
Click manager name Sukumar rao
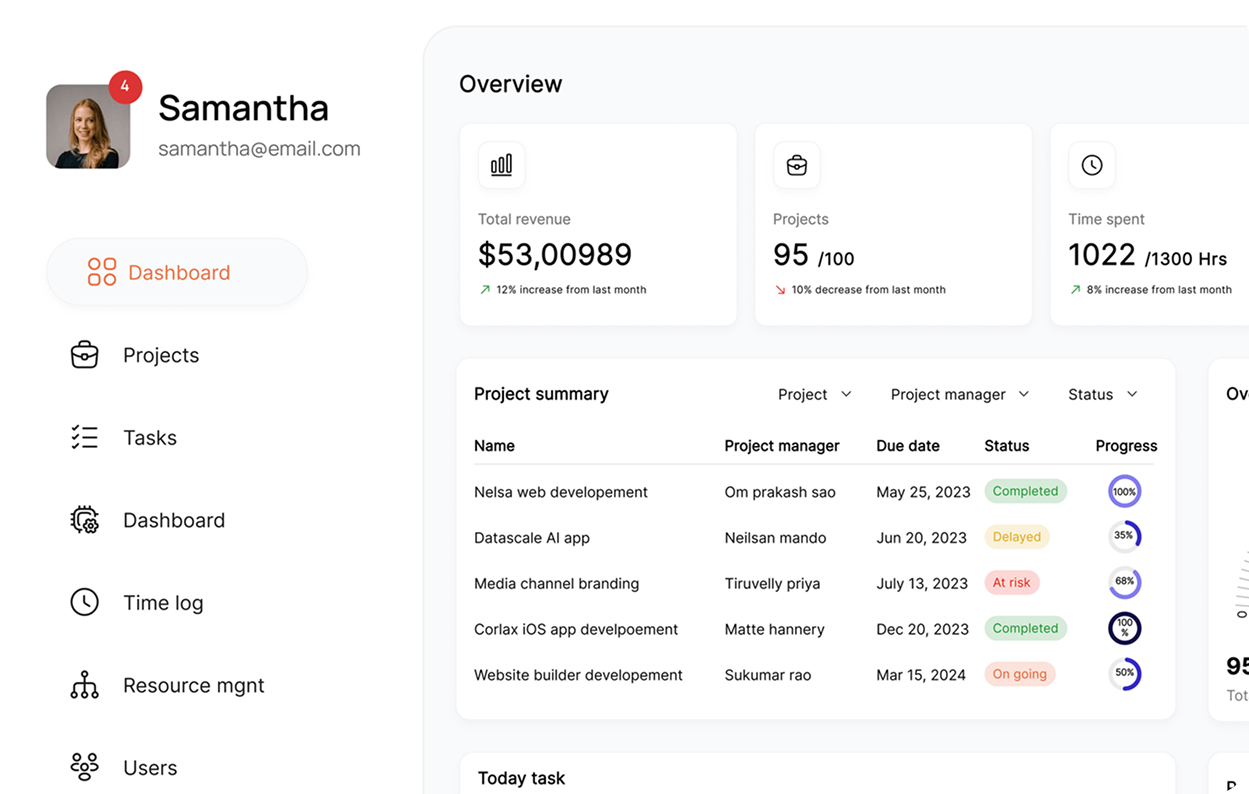[767, 675]
